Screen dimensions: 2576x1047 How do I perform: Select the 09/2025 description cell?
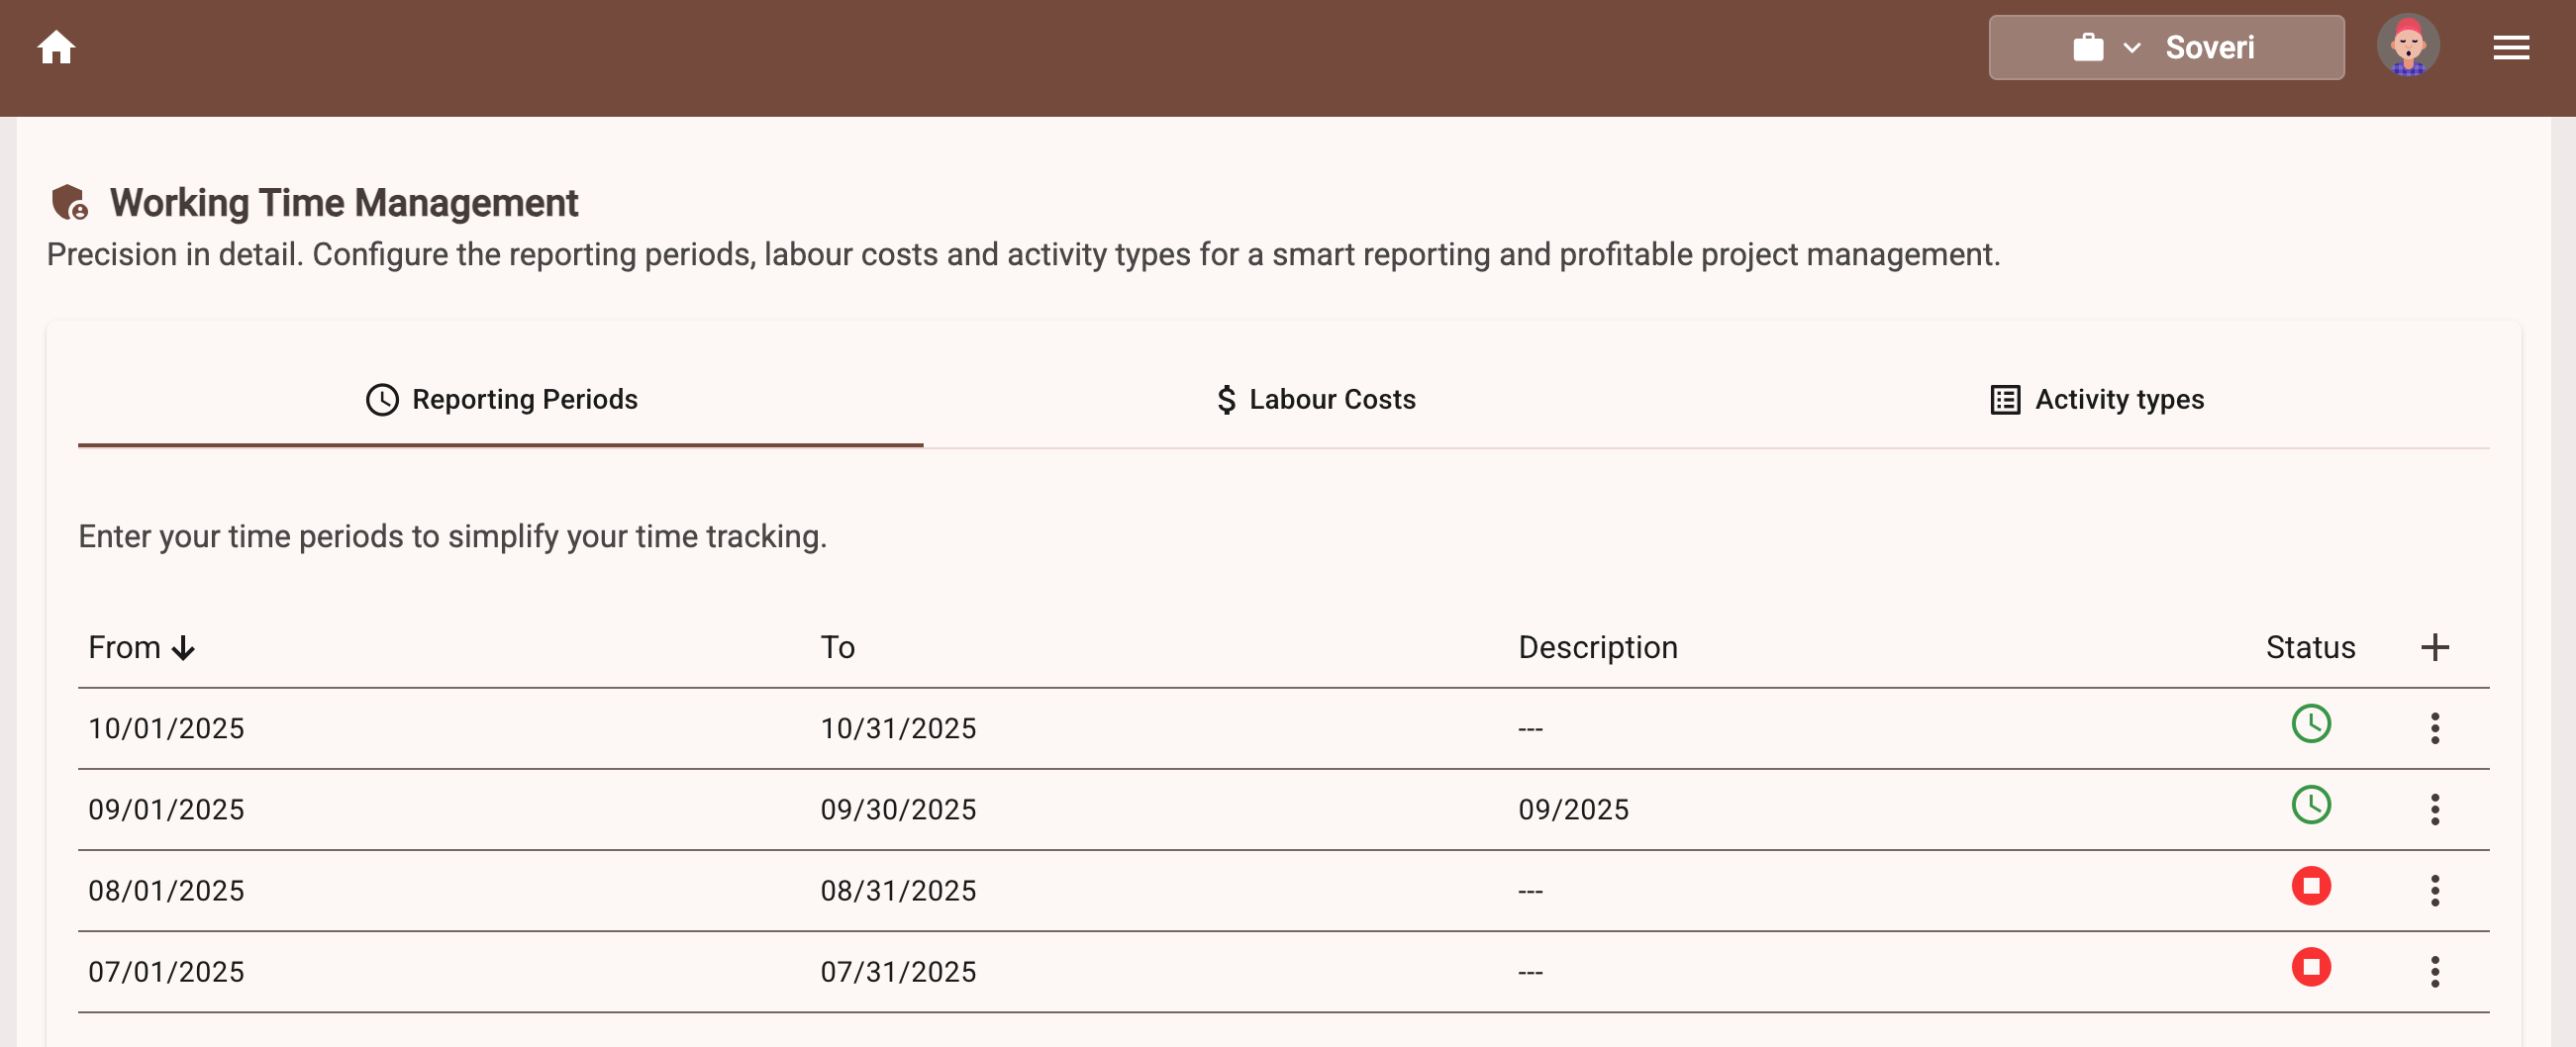pyautogui.click(x=1573, y=809)
